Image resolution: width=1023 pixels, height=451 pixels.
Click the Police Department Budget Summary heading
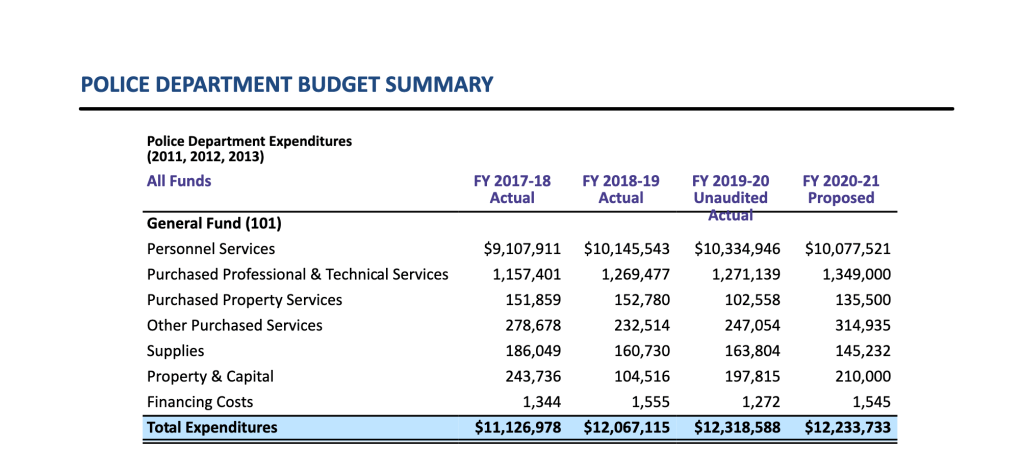tap(287, 84)
